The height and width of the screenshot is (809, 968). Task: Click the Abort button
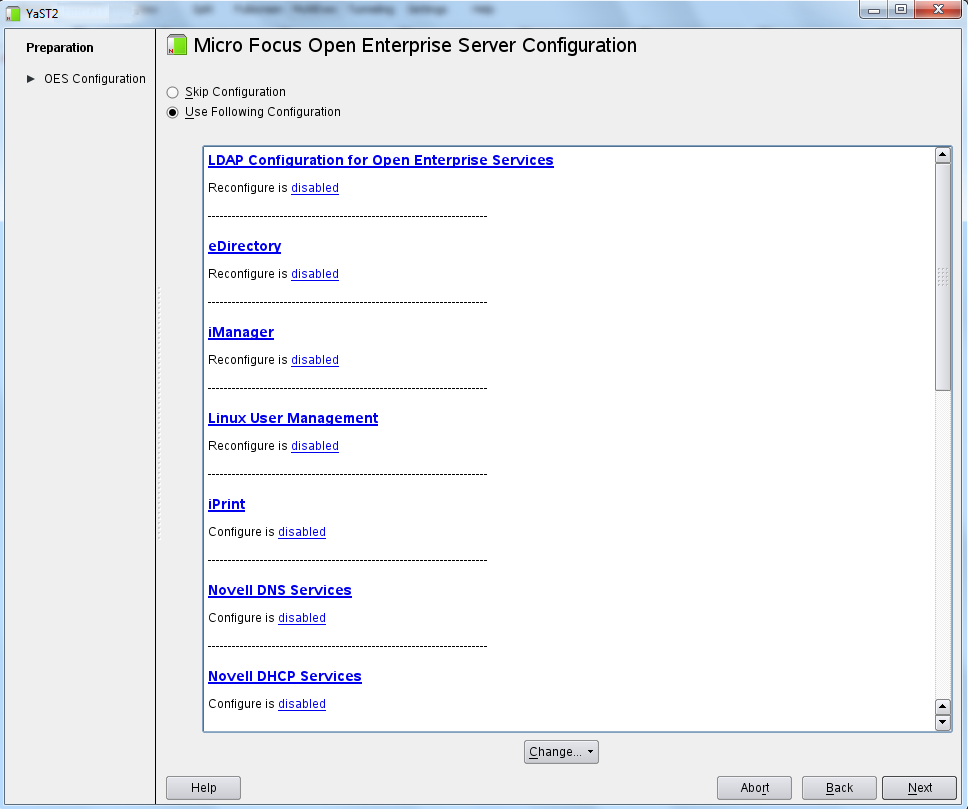click(x=754, y=787)
